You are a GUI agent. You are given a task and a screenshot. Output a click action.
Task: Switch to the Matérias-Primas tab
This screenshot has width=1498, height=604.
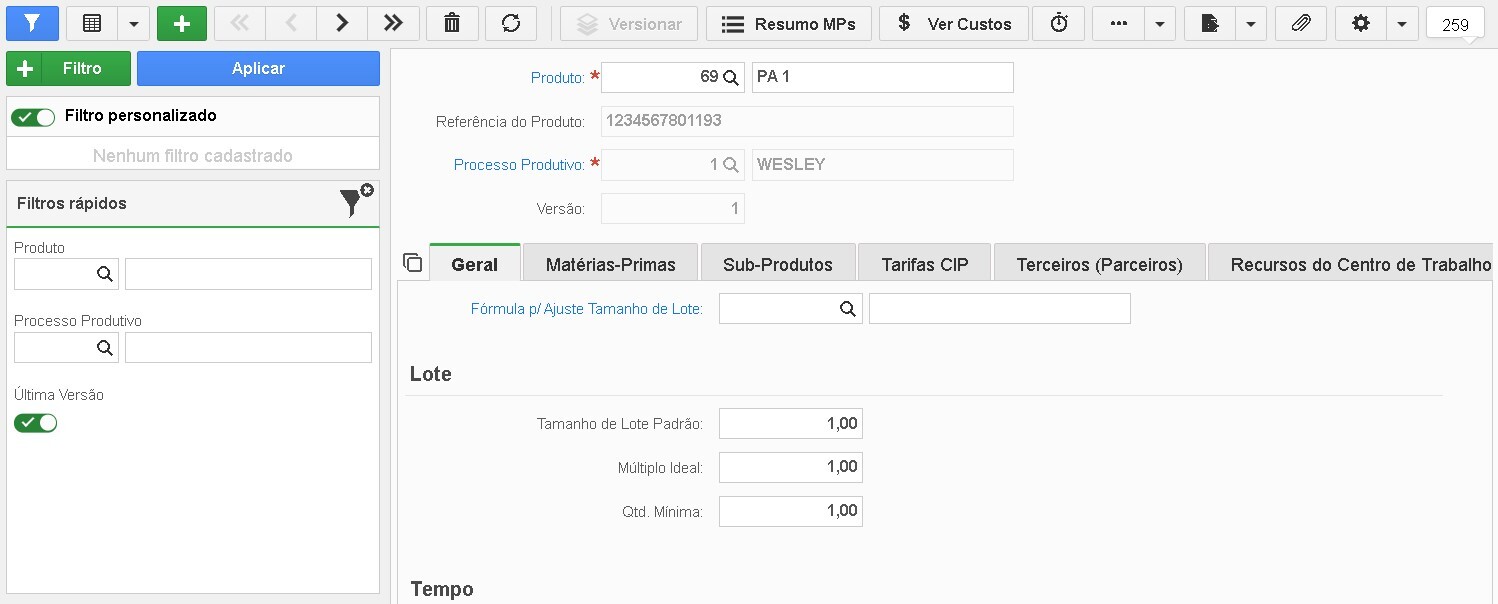click(610, 263)
